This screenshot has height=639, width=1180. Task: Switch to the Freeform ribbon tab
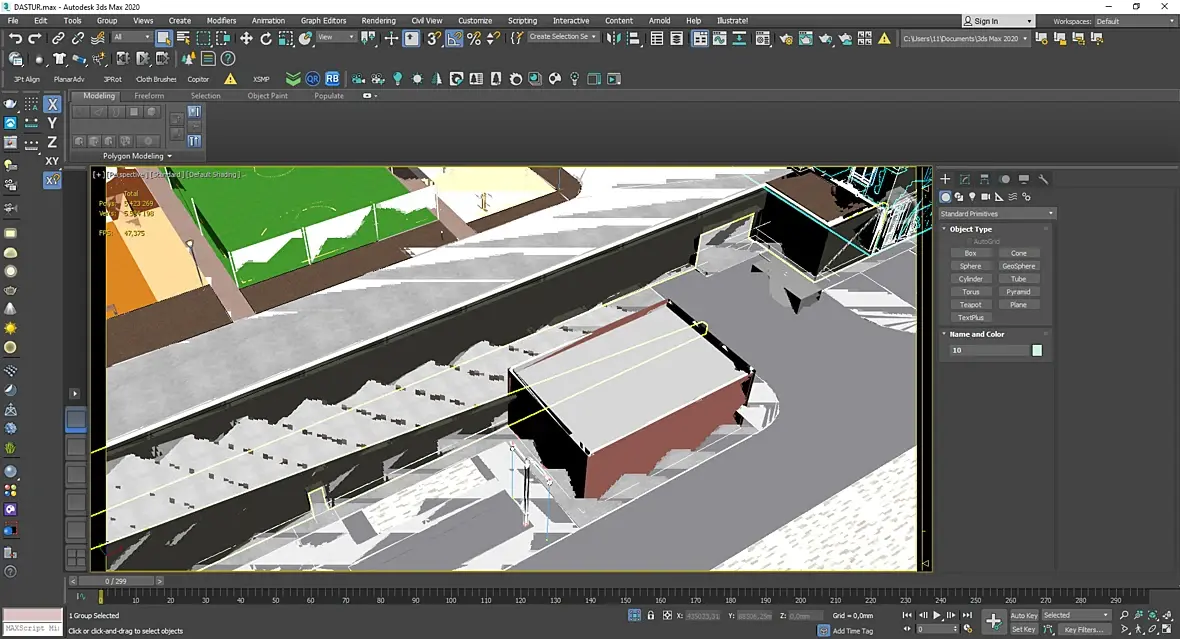pyautogui.click(x=149, y=96)
